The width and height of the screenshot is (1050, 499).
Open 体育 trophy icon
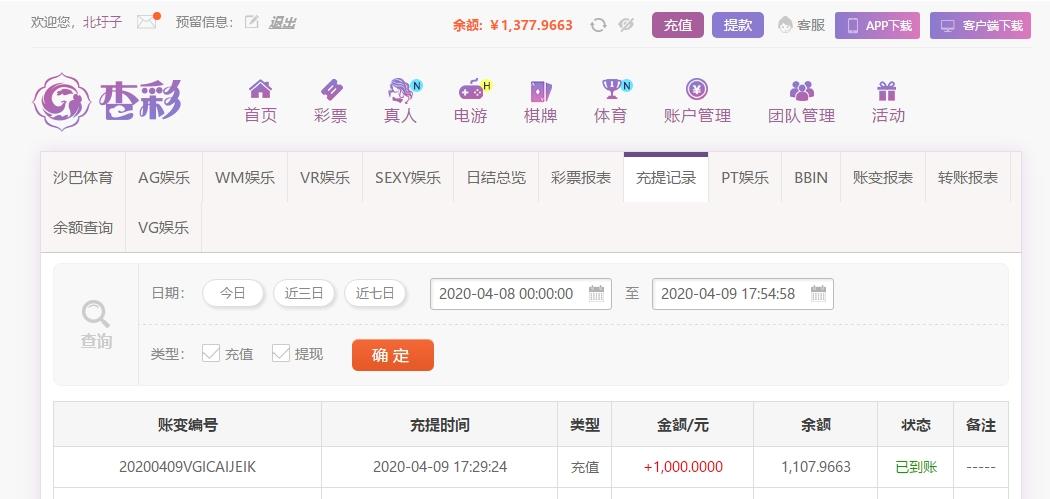tap(611, 89)
